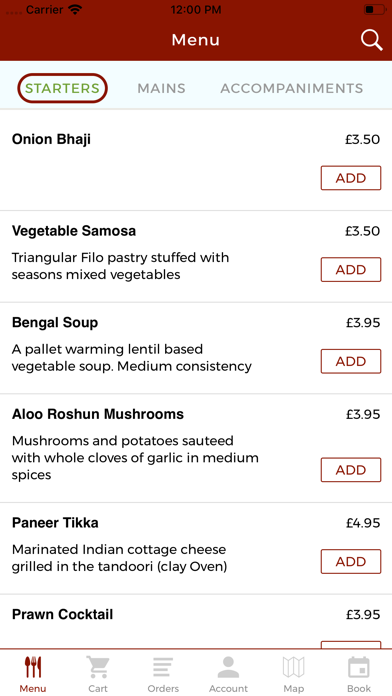Add Onion Bhaji to the cart
This screenshot has width=392, height=696.
351,178
